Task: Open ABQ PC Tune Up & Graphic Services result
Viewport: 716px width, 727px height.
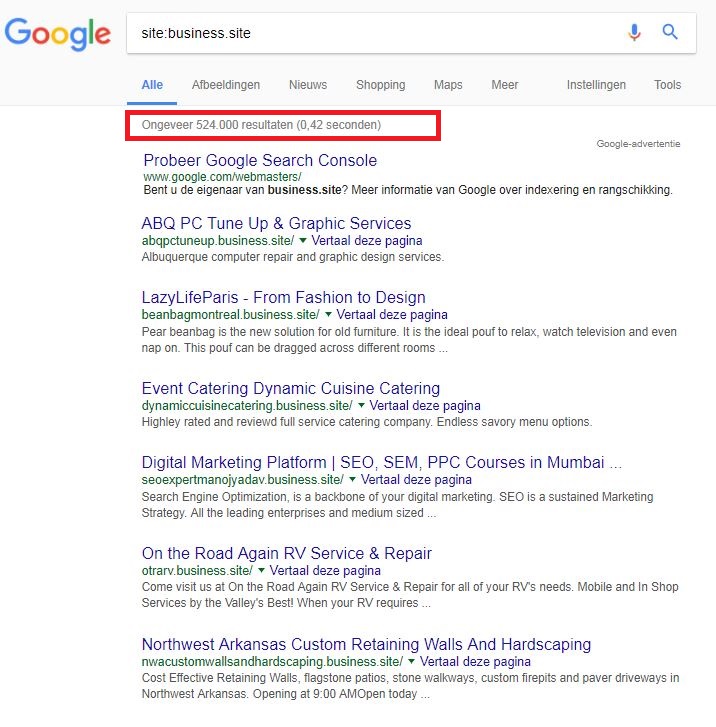Action: coord(276,223)
